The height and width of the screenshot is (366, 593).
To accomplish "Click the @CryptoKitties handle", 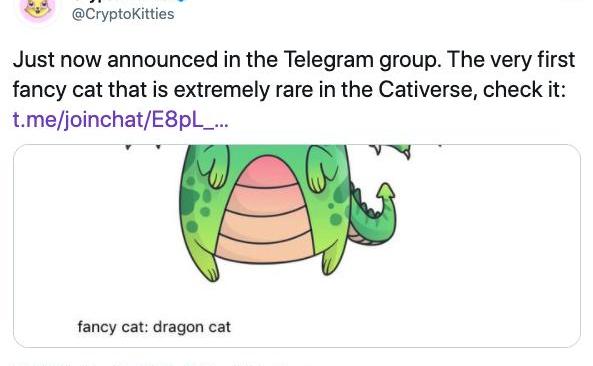I will 123,14.
